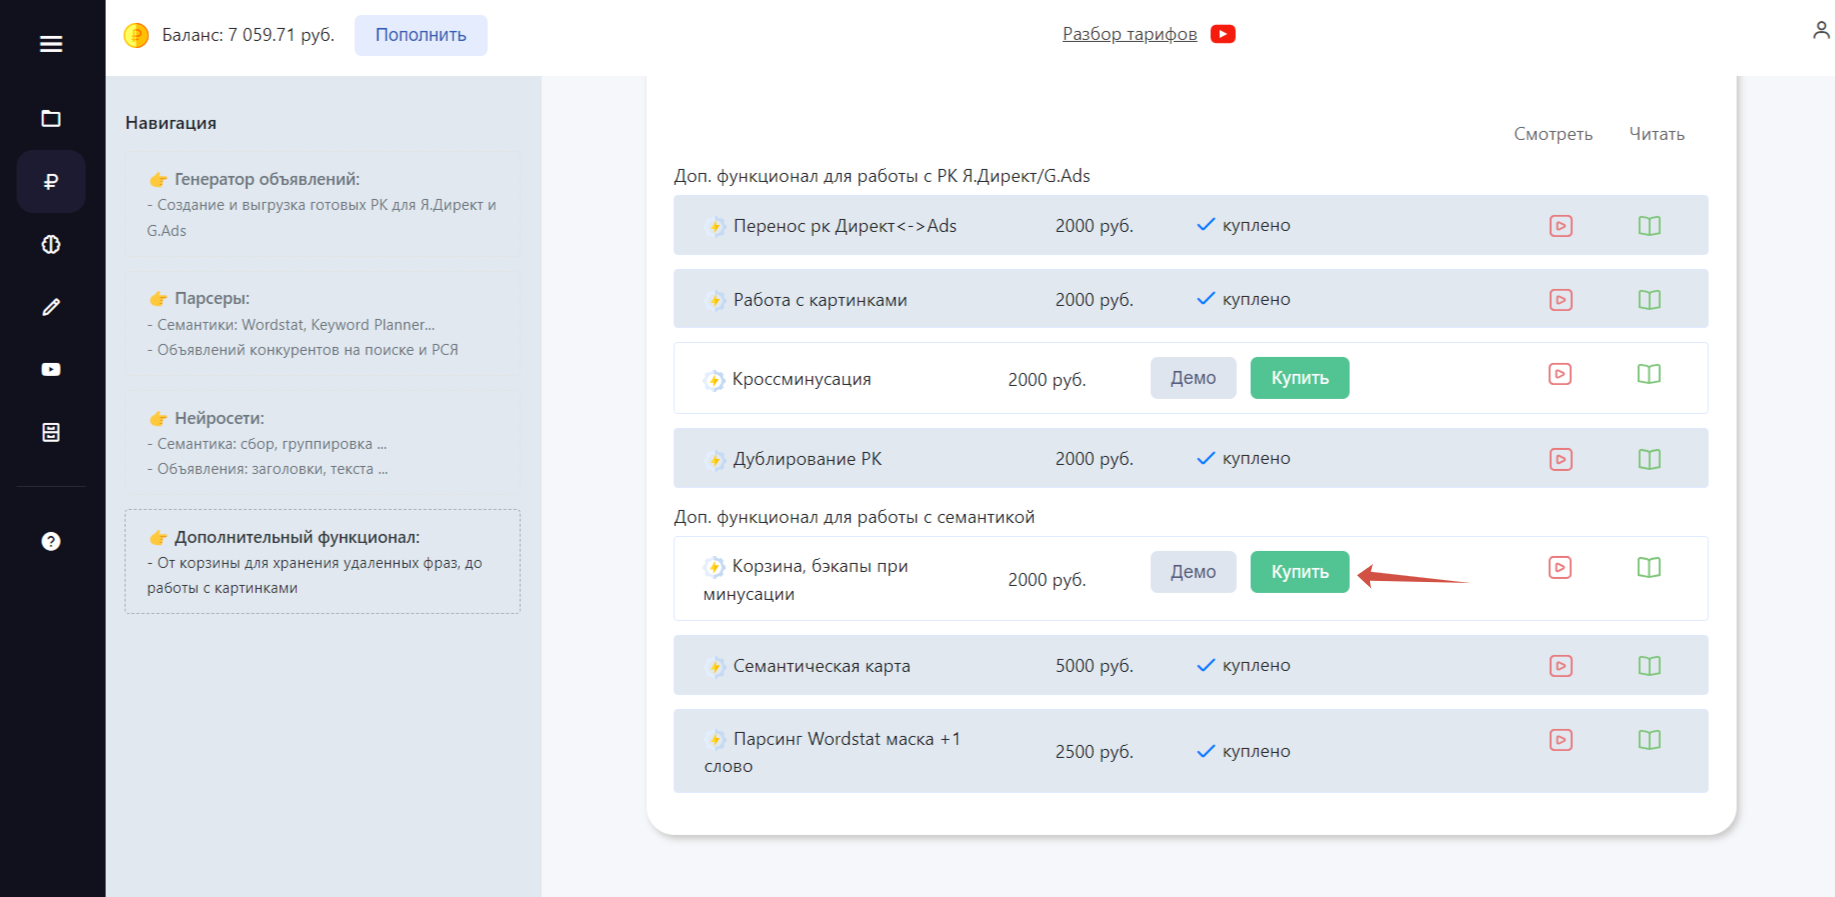
Task: Click Демо for Корзина, бэкапы при минусации
Action: [x=1193, y=572]
